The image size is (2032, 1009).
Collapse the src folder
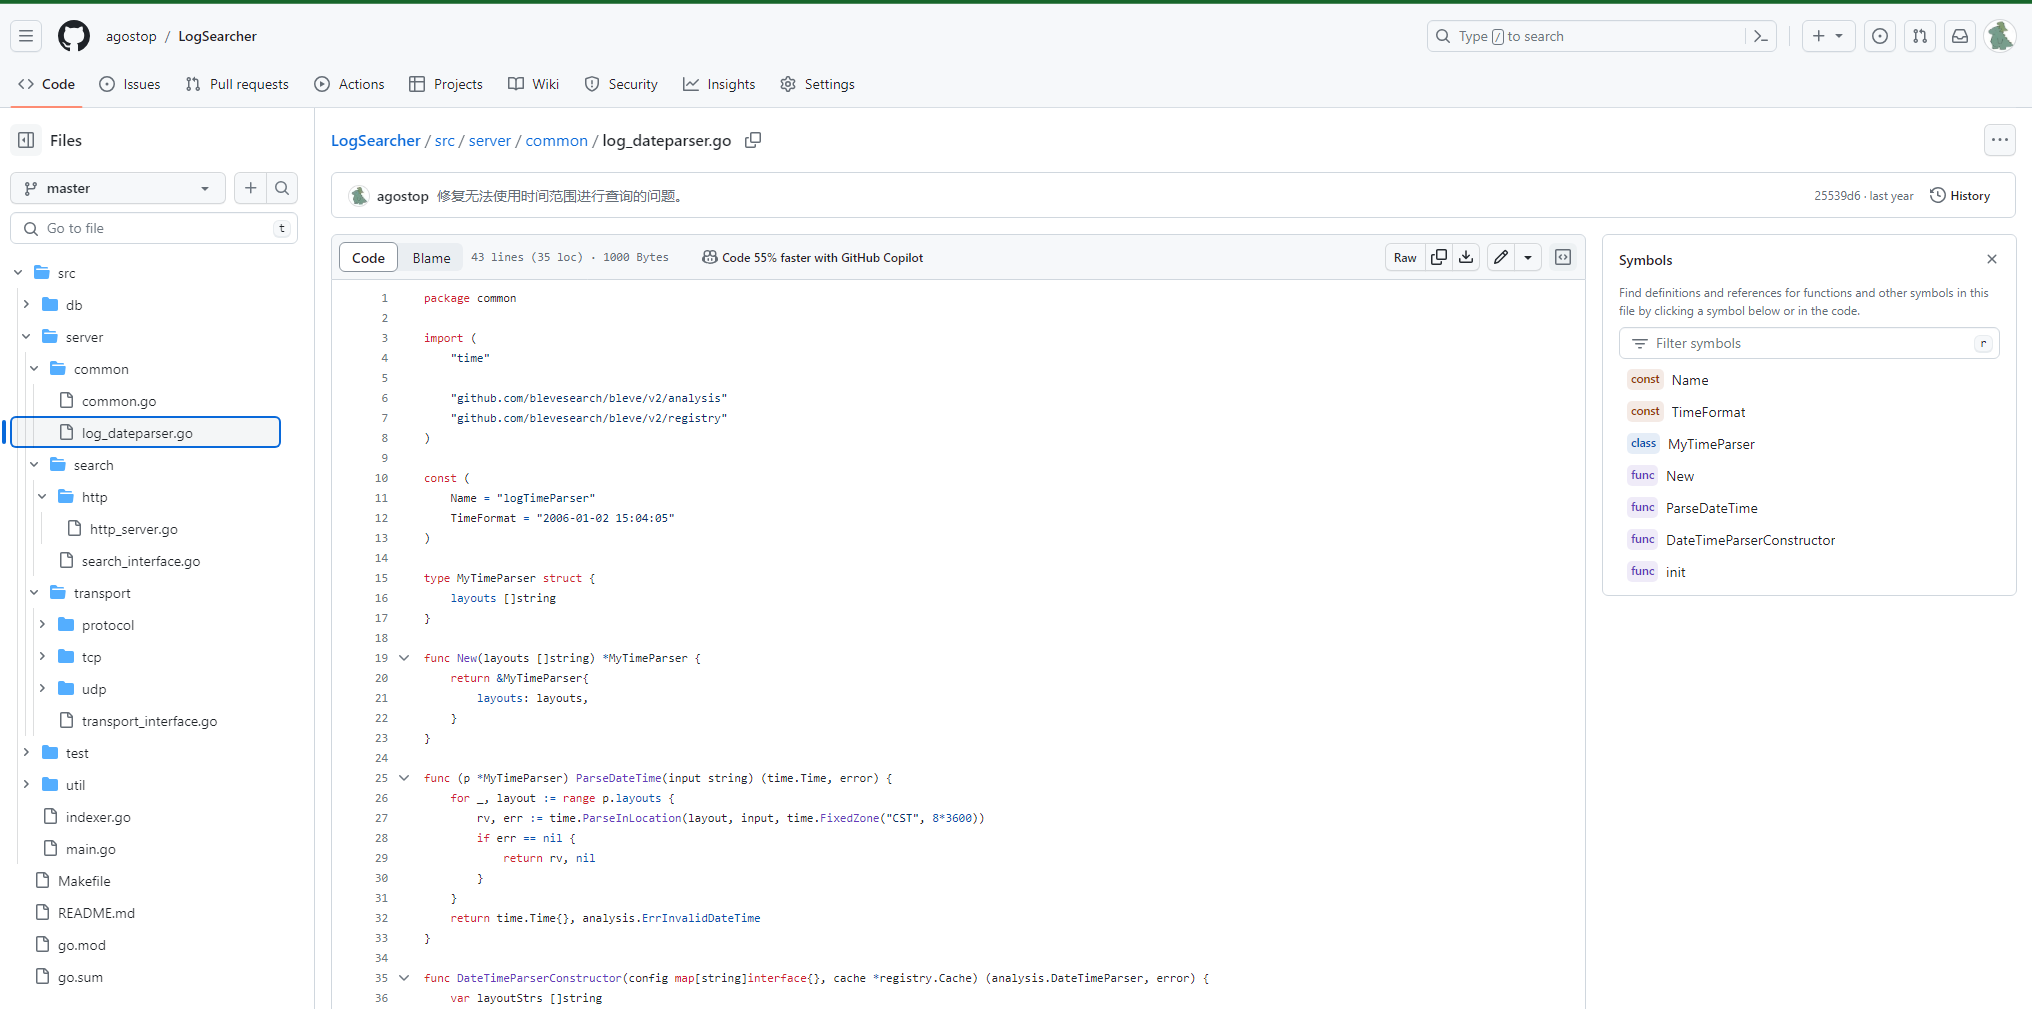18,273
